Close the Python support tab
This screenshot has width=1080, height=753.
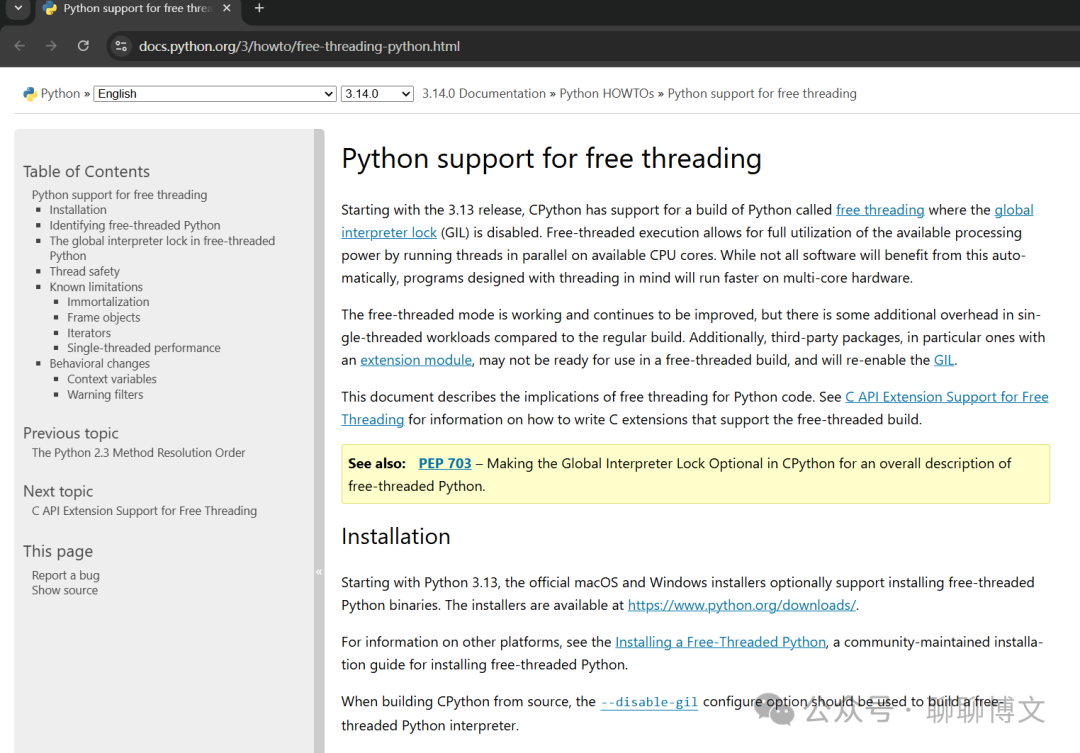[227, 8]
